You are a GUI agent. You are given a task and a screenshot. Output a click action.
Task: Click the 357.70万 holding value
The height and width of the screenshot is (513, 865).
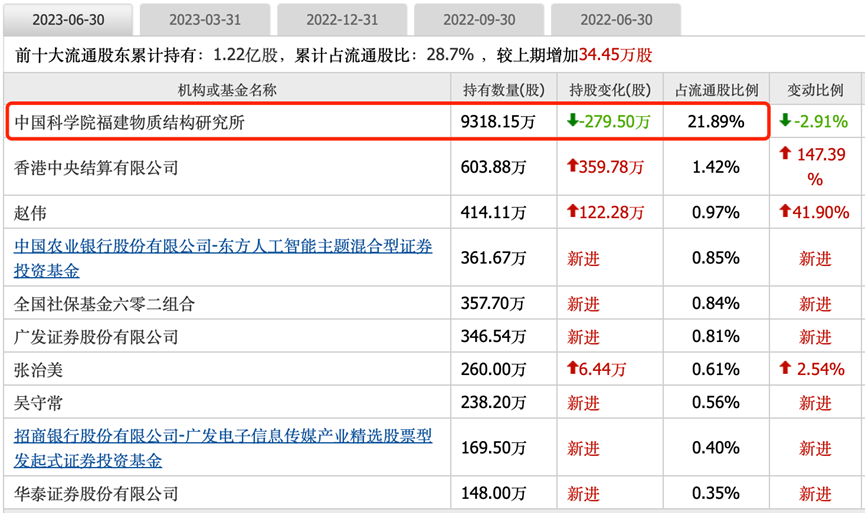tap(492, 303)
